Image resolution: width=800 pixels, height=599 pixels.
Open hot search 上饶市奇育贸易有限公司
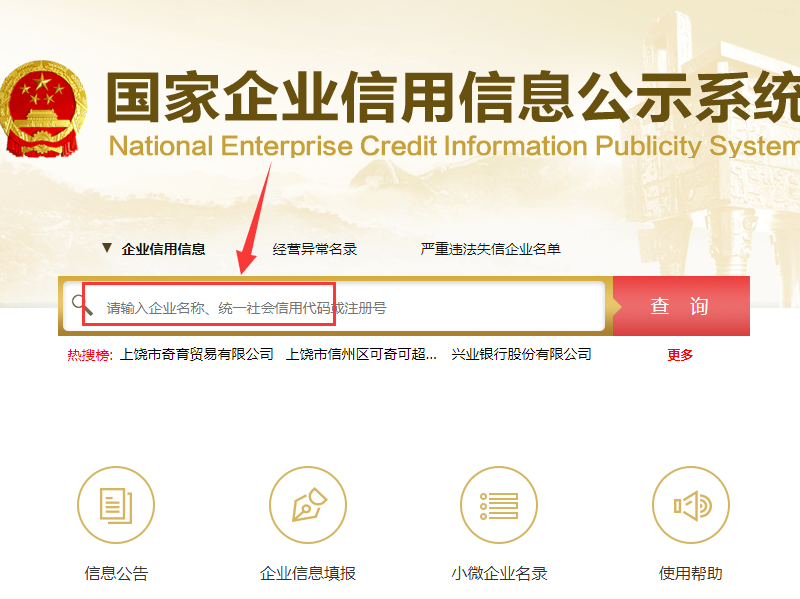pos(196,354)
